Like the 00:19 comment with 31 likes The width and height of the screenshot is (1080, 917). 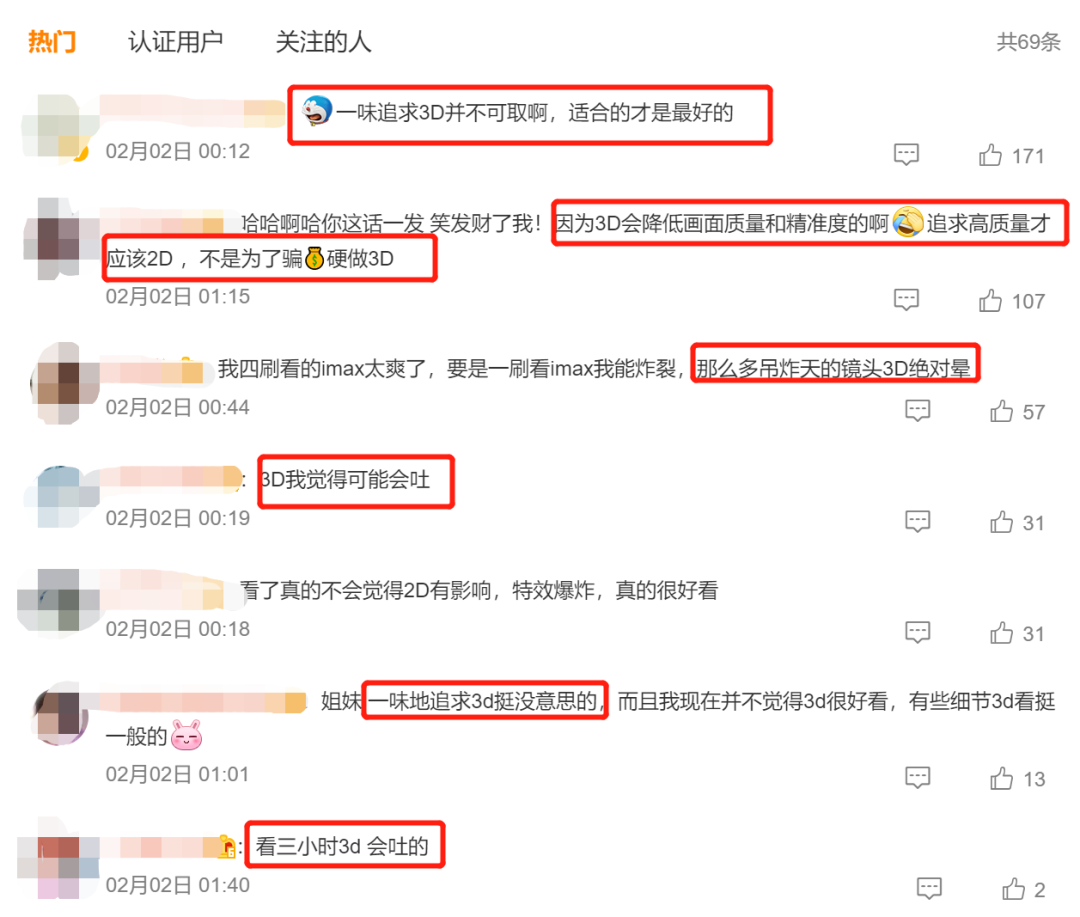(1001, 522)
